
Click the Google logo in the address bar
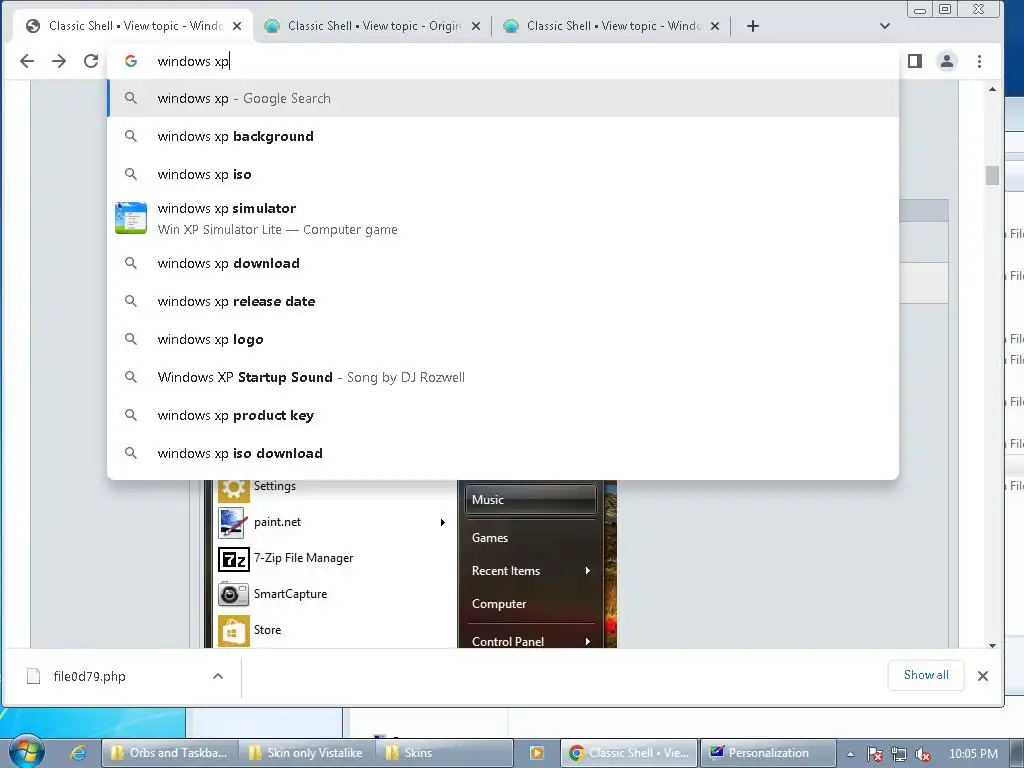[131, 61]
